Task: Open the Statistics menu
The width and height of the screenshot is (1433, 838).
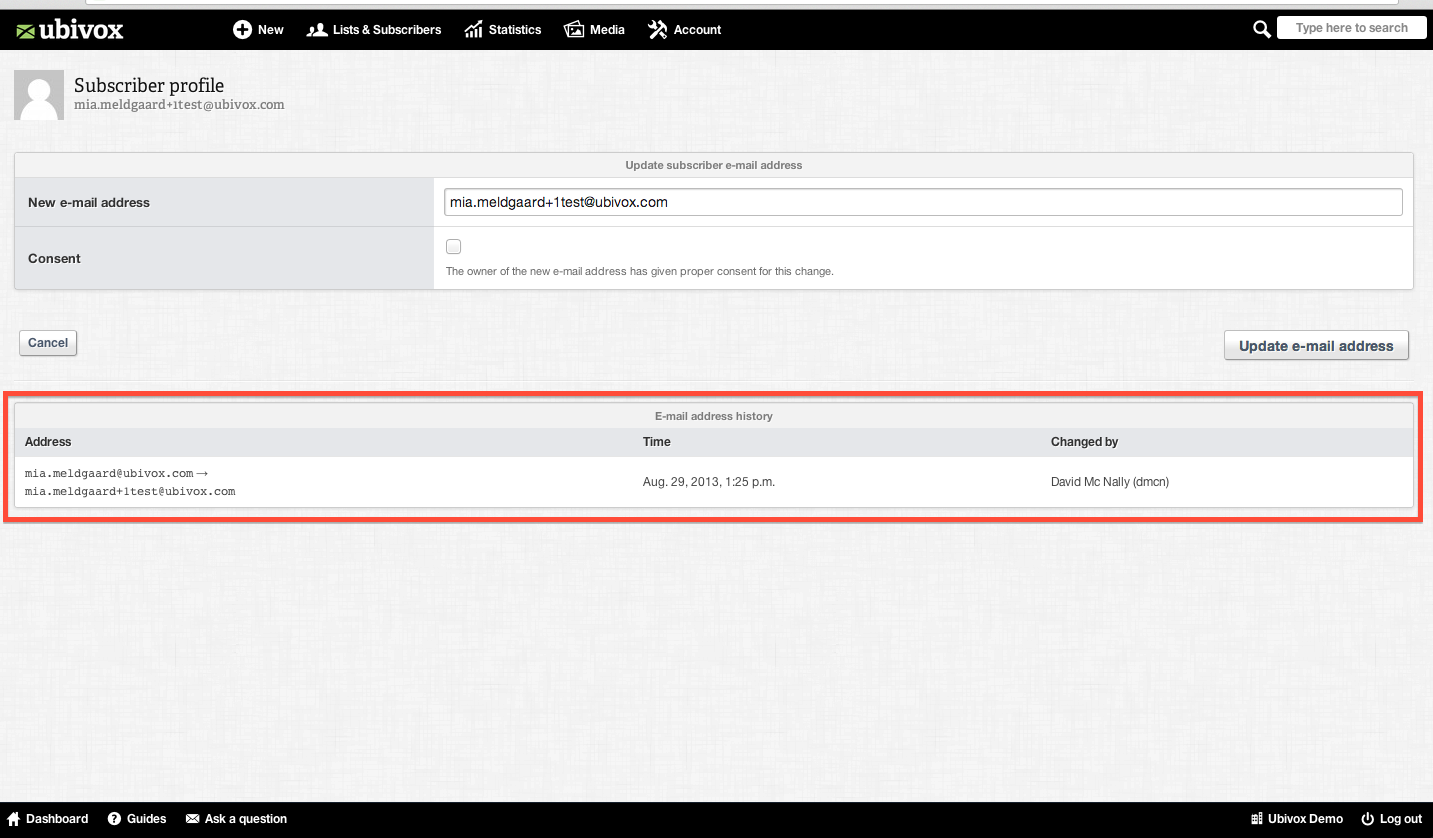Action: pyautogui.click(x=503, y=30)
